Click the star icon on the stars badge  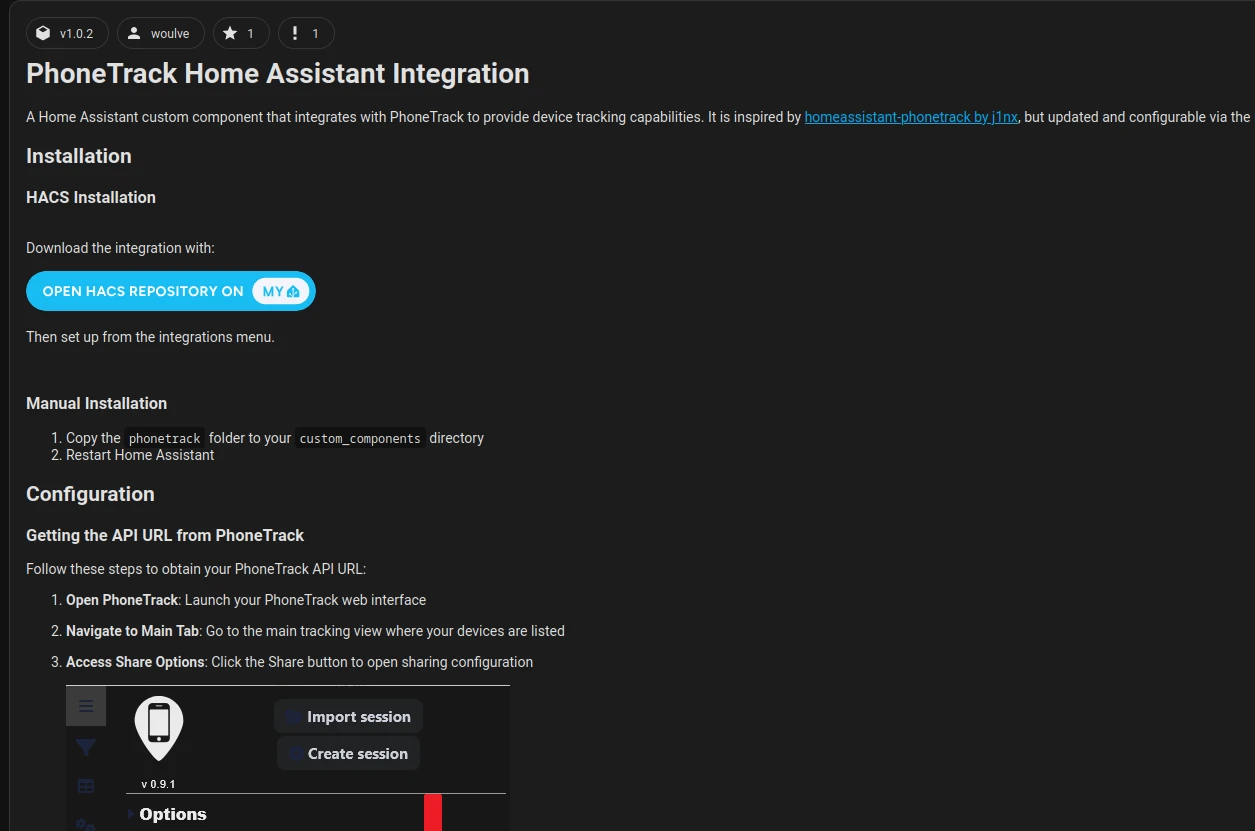pos(229,33)
